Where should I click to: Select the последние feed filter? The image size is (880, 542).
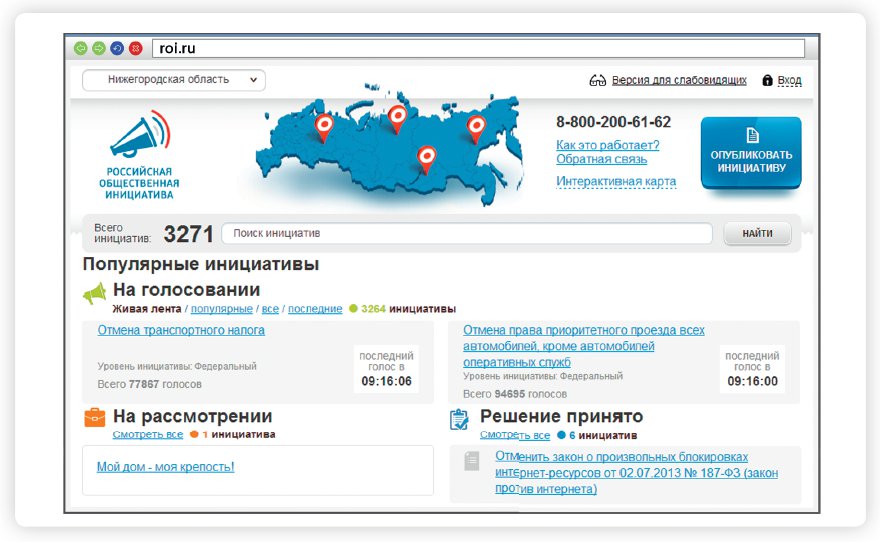pos(315,309)
